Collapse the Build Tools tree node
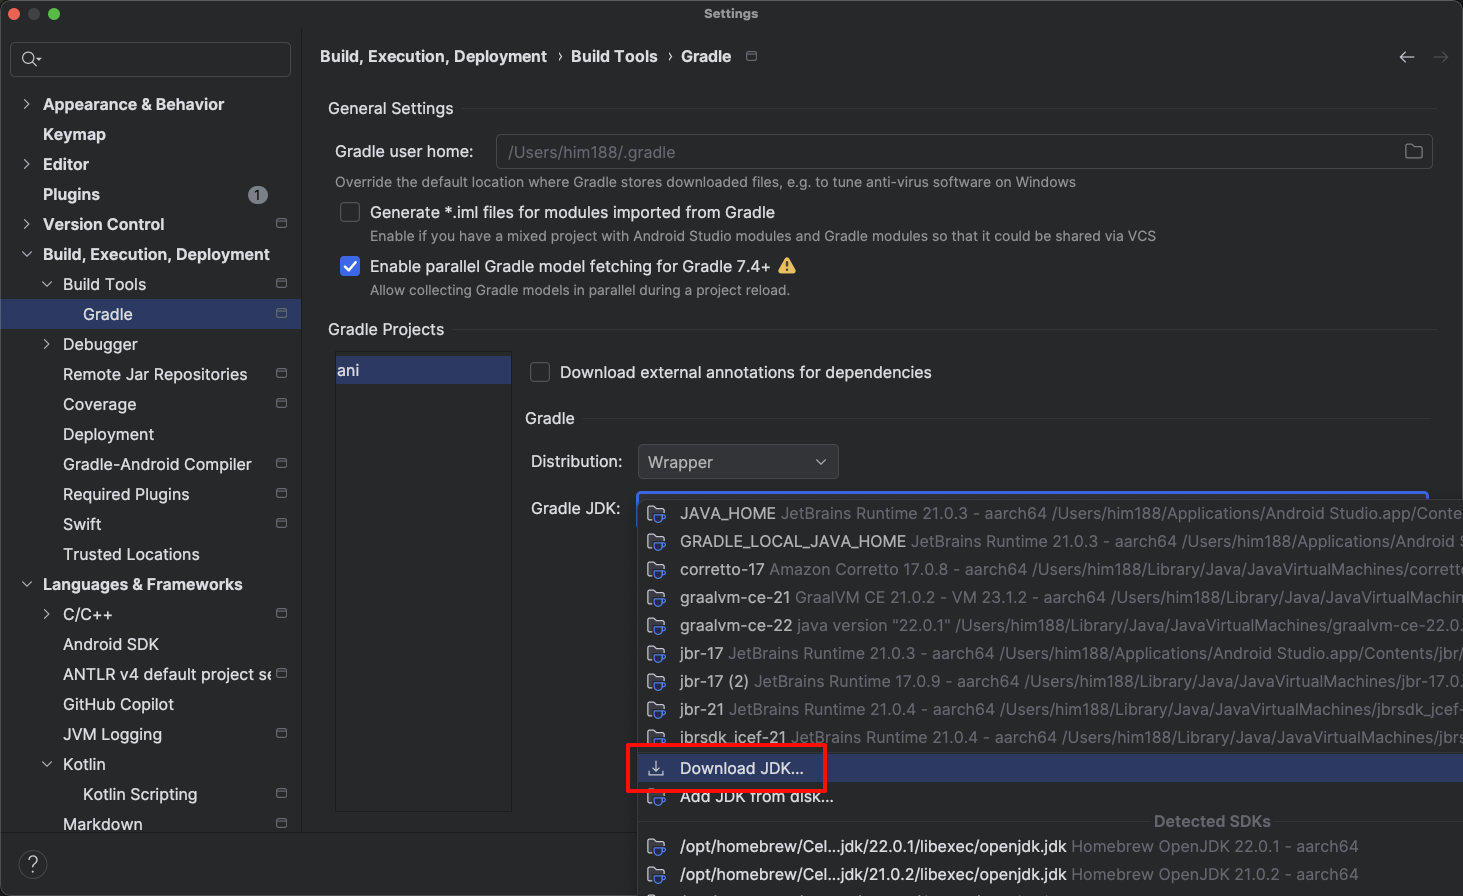 pos(47,284)
